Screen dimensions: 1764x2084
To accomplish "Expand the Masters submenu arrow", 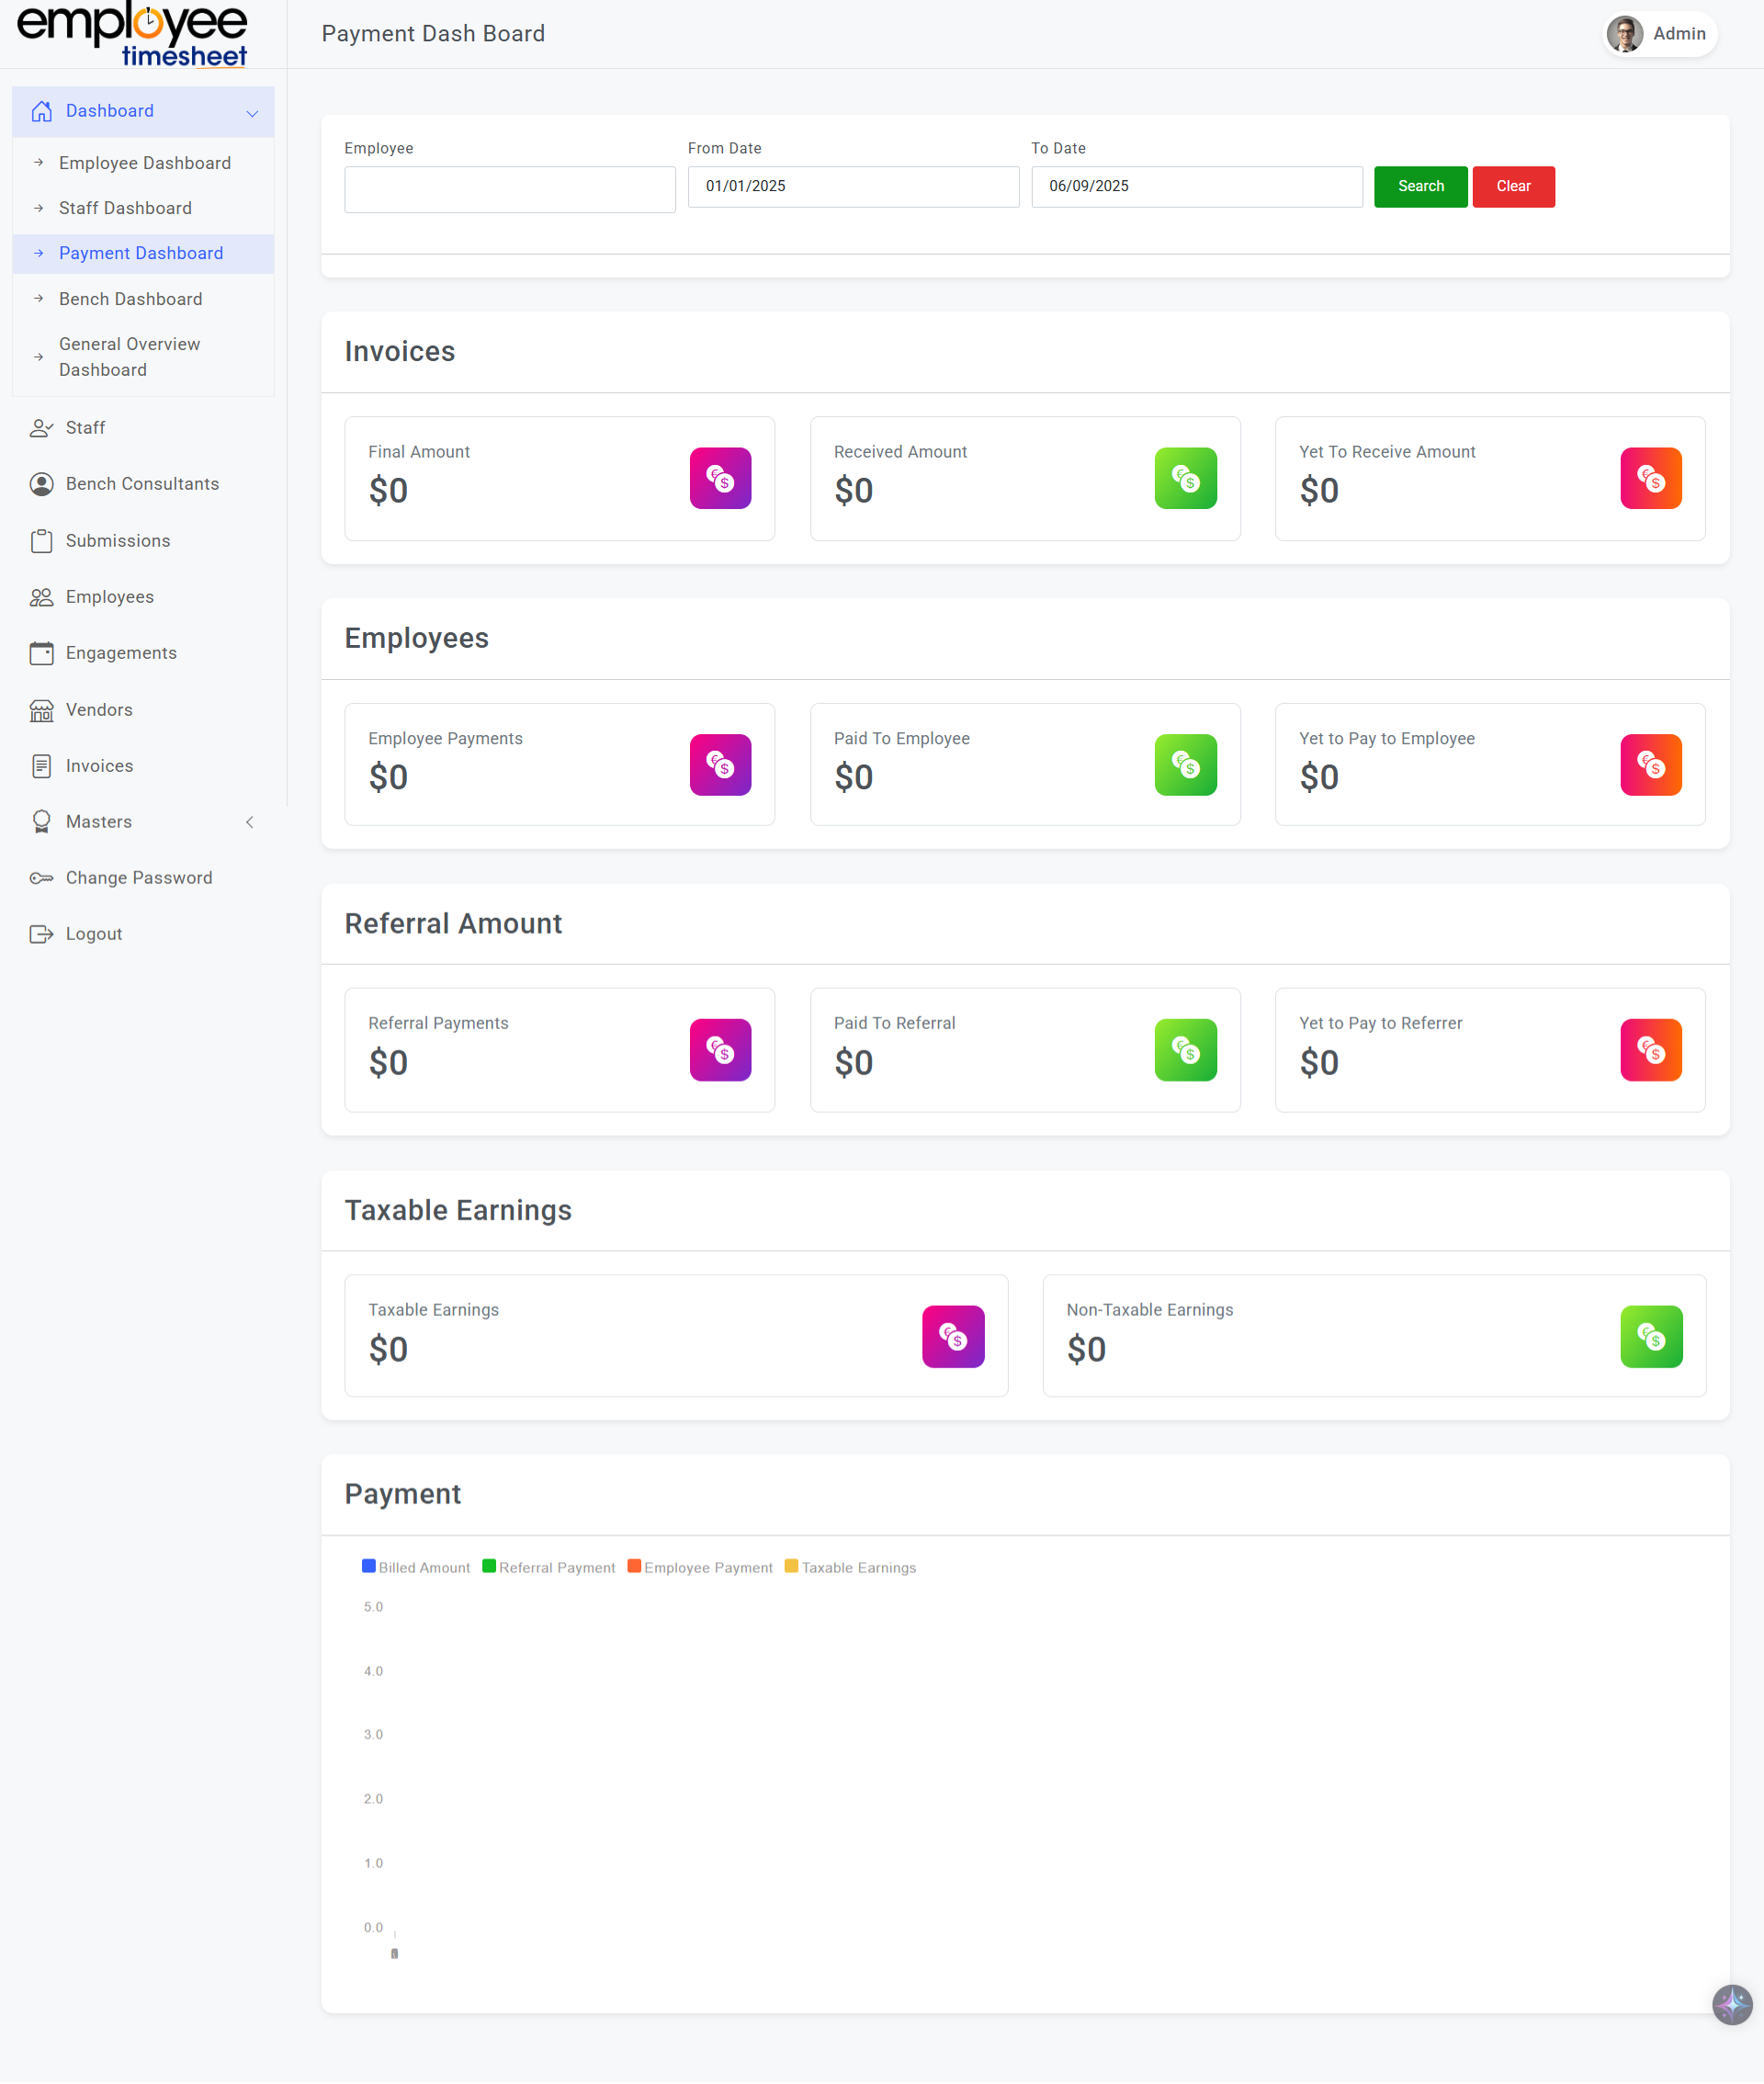I will point(250,822).
